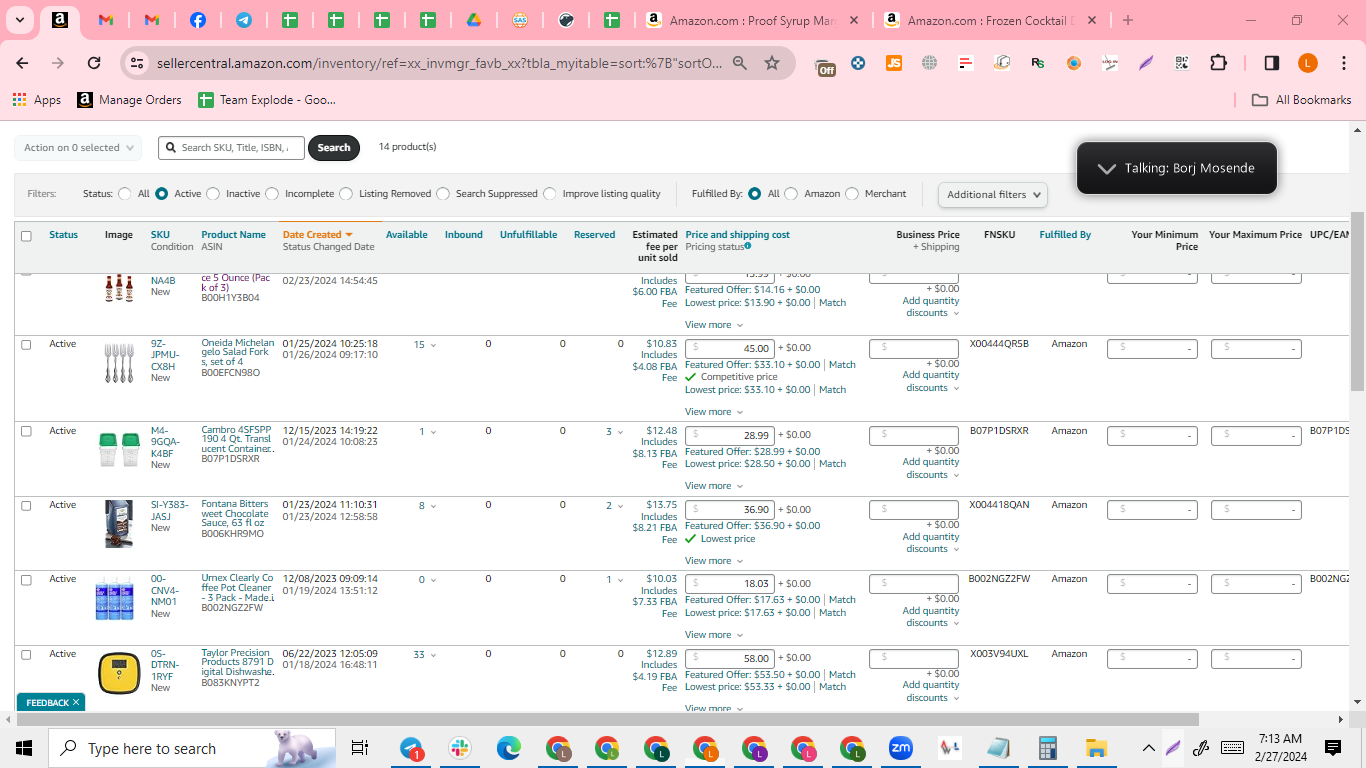Open the Oneida Michelangelo Salad Forks product link

(x=237, y=353)
